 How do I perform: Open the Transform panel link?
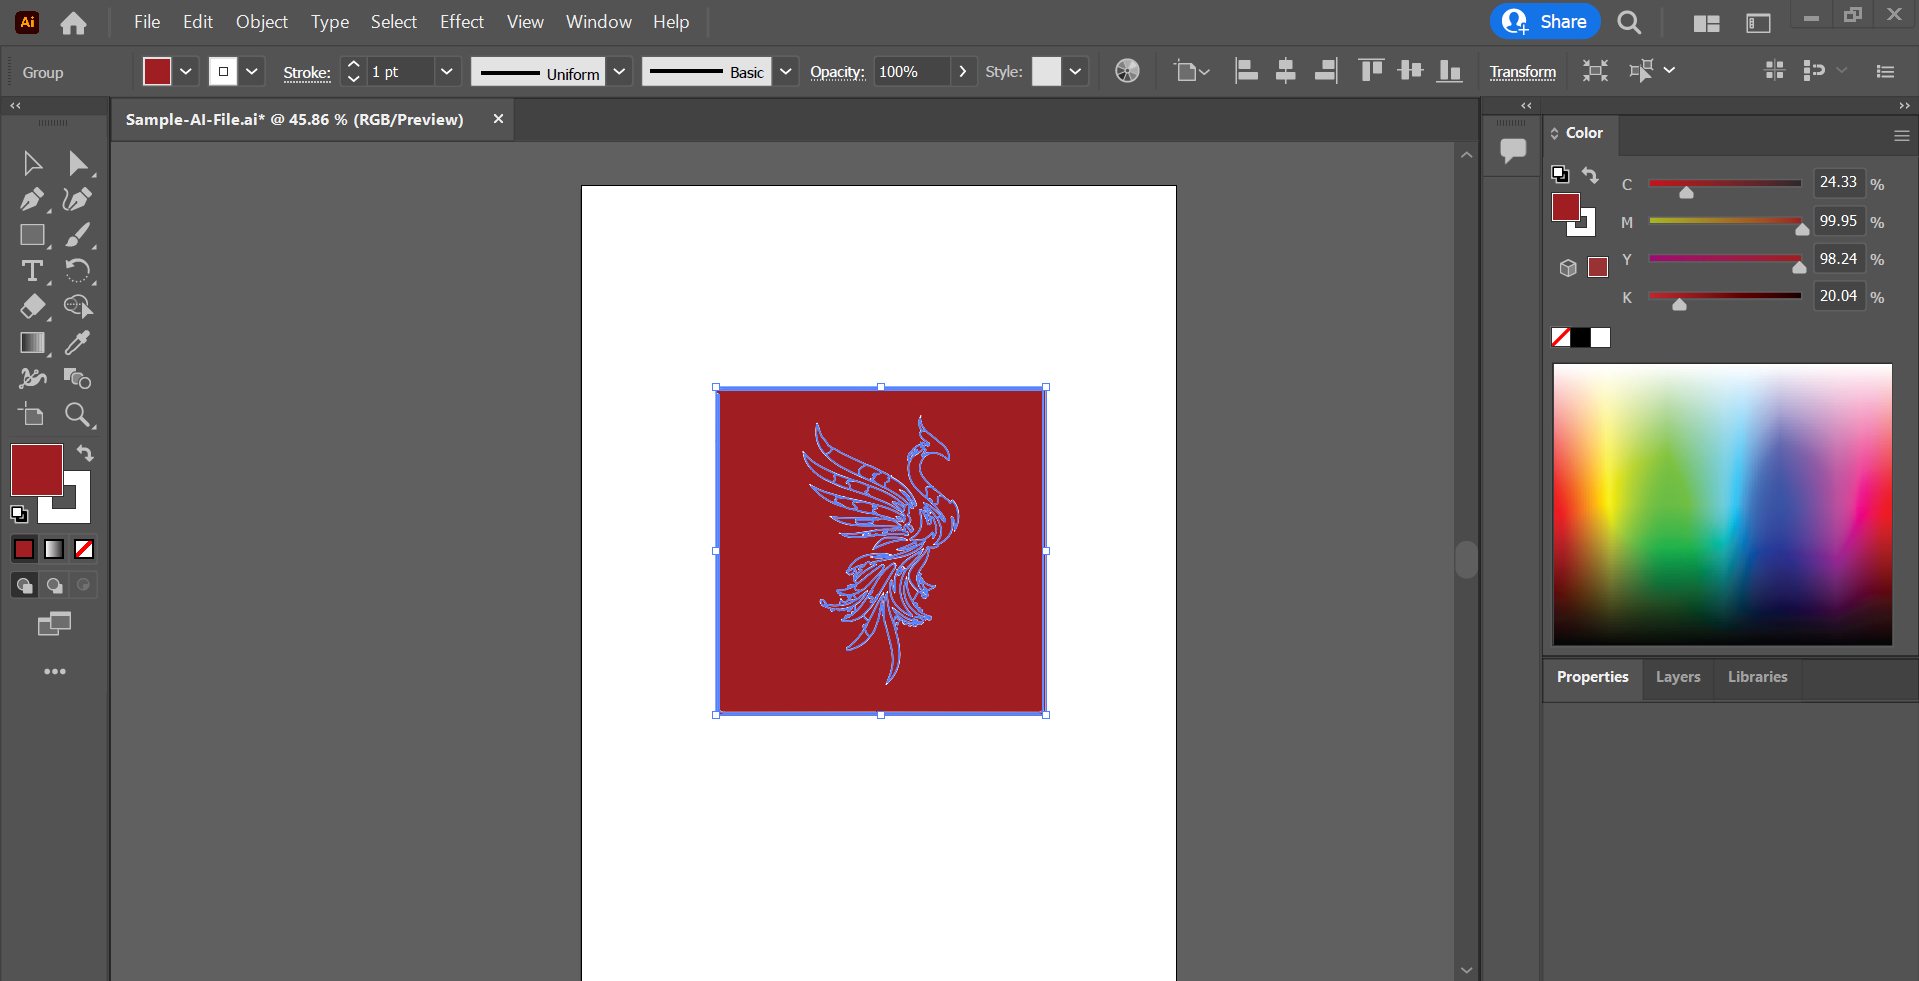tap(1522, 72)
